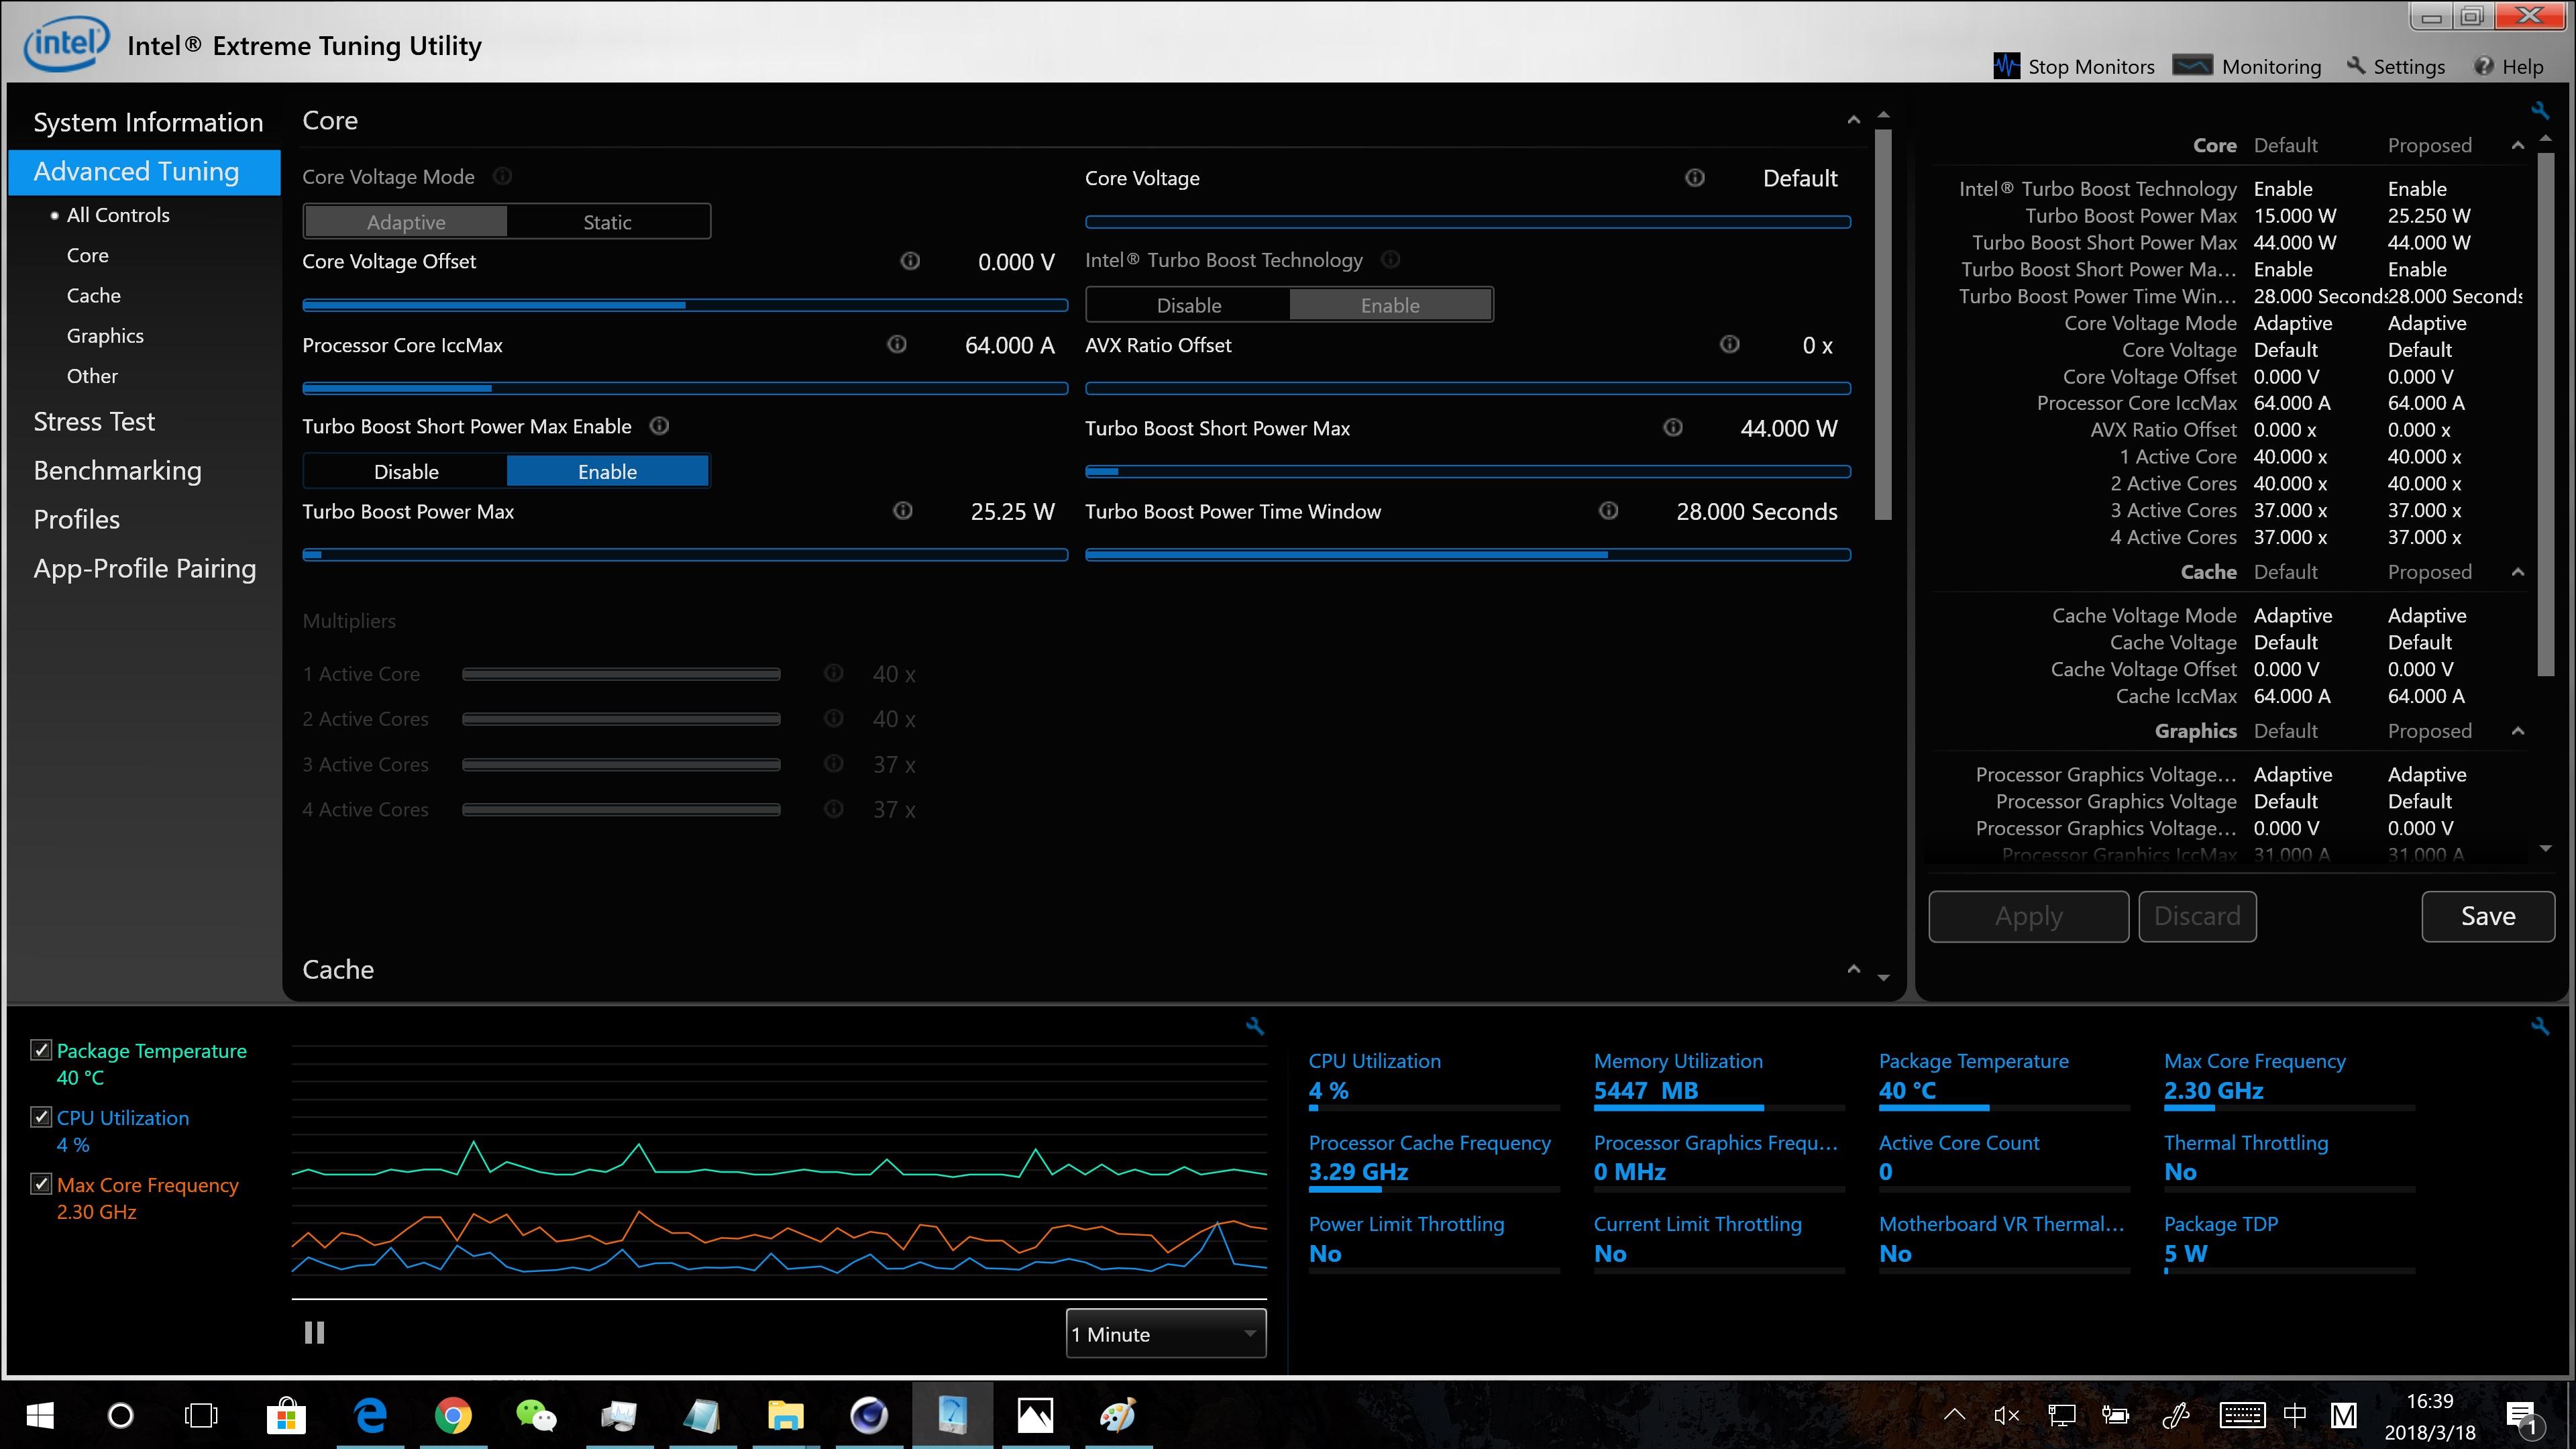Launch Google Chrome from taskbar
Viewport: 2576px width, 1449px height.
click(453, 1415)
